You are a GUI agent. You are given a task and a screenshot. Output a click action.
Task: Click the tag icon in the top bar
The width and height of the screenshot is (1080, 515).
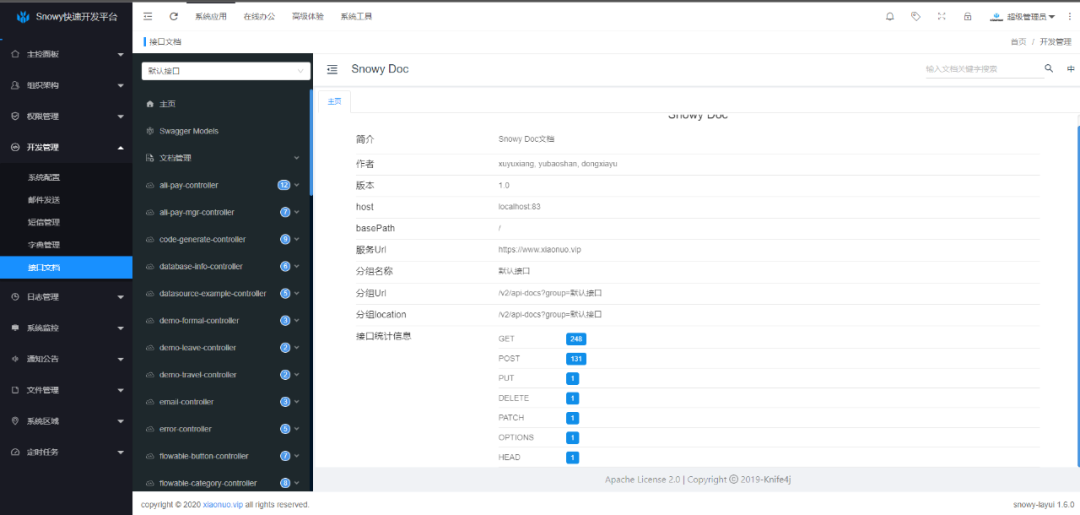click(x=915, y=17)
